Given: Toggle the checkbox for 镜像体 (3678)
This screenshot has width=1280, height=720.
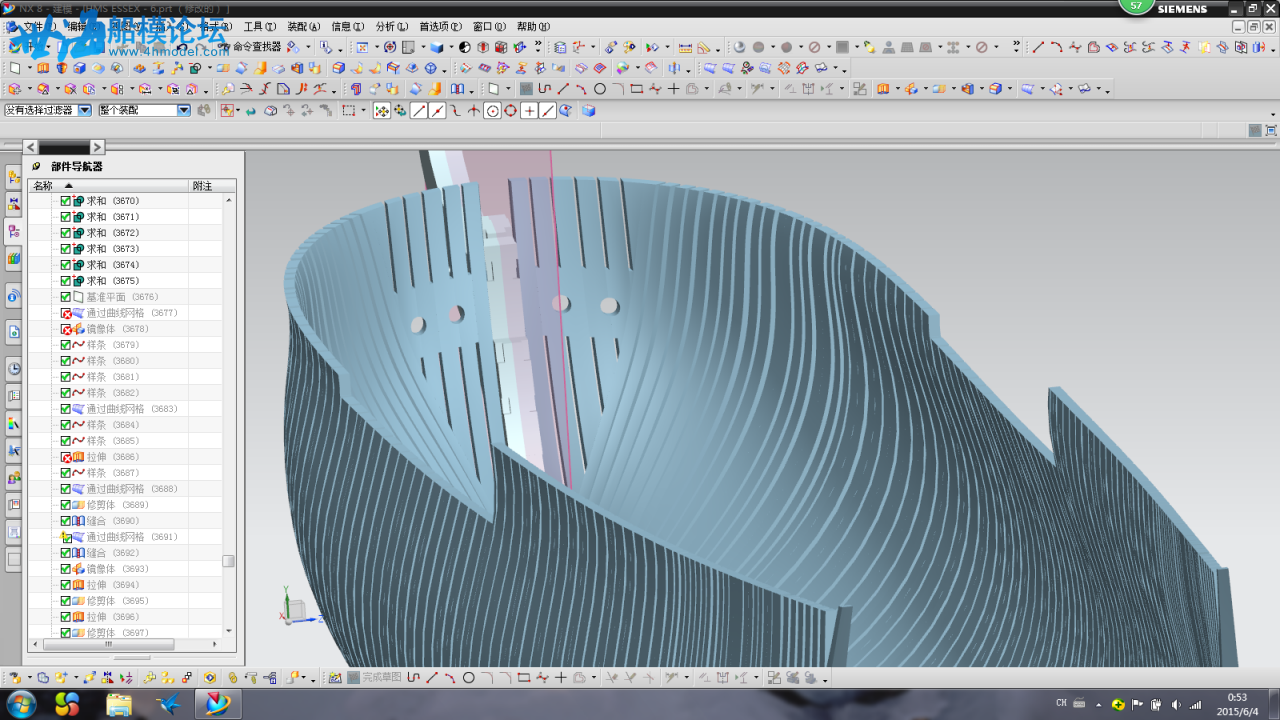Looking at the screenshot, I should pyautogui.click(x=66, y=329).
